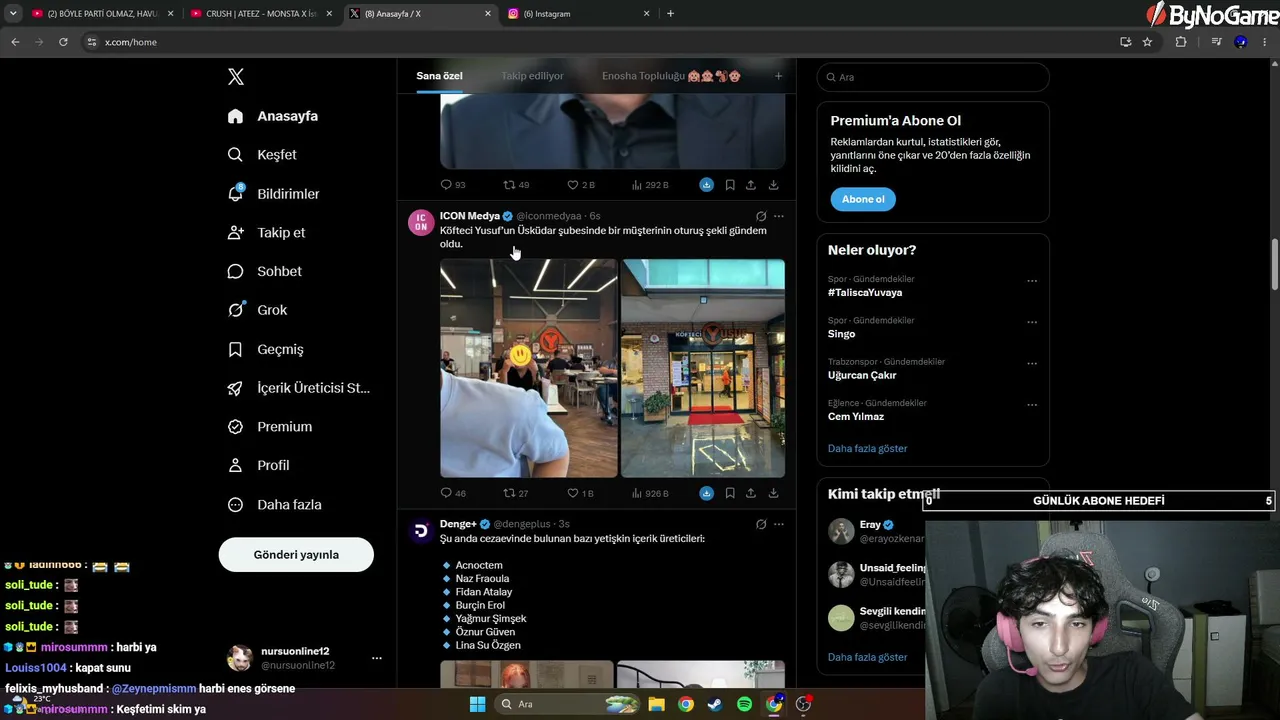Open options for Singo trend
Screen dimensions: 1280x720
coord(1032,322)
